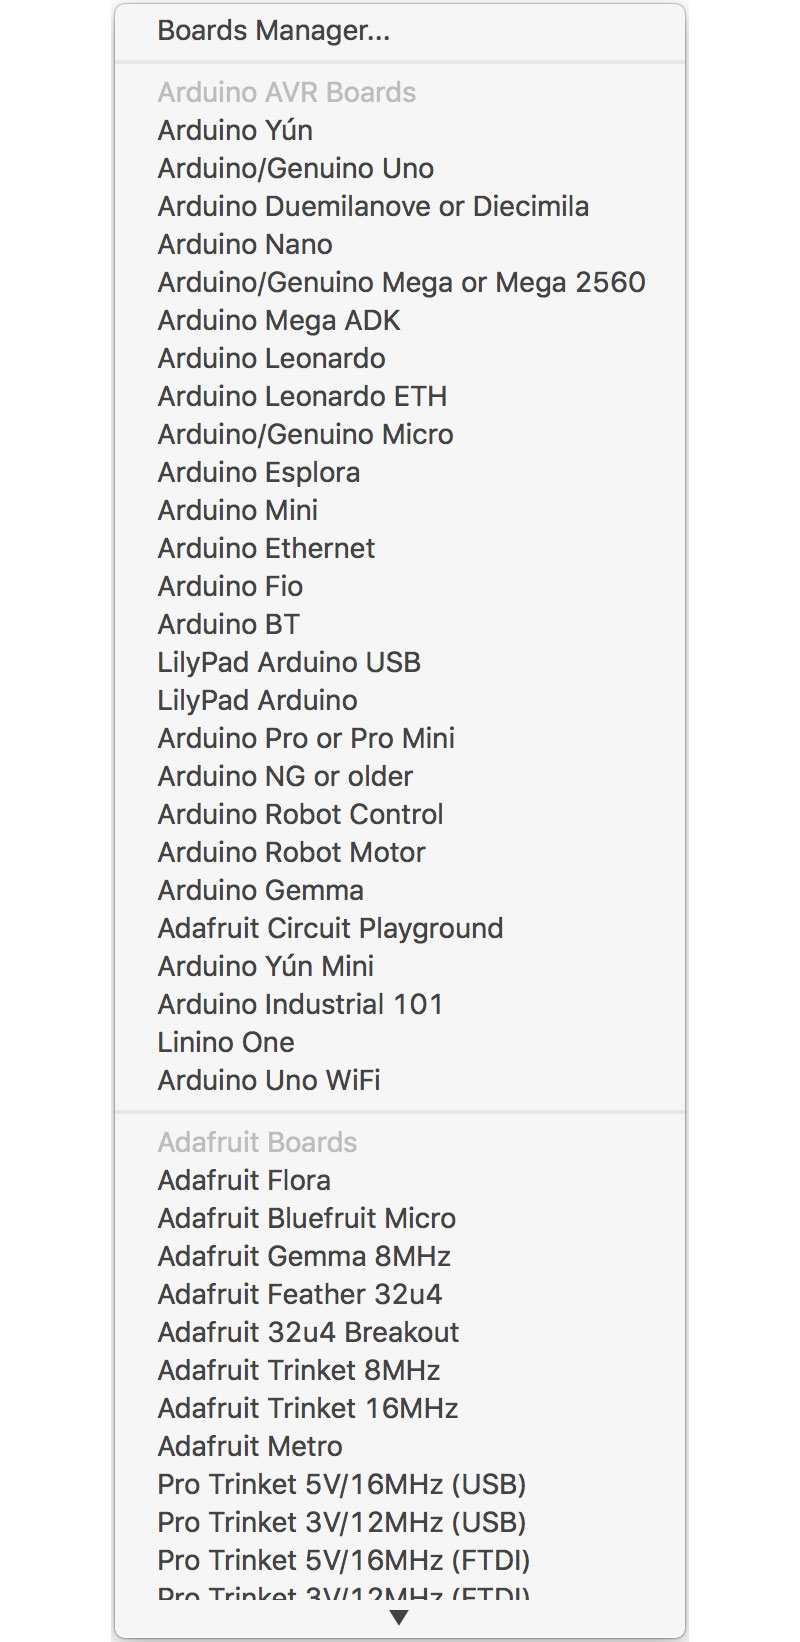Choose the Arduino Esplora board

click(x=258, y=472)
